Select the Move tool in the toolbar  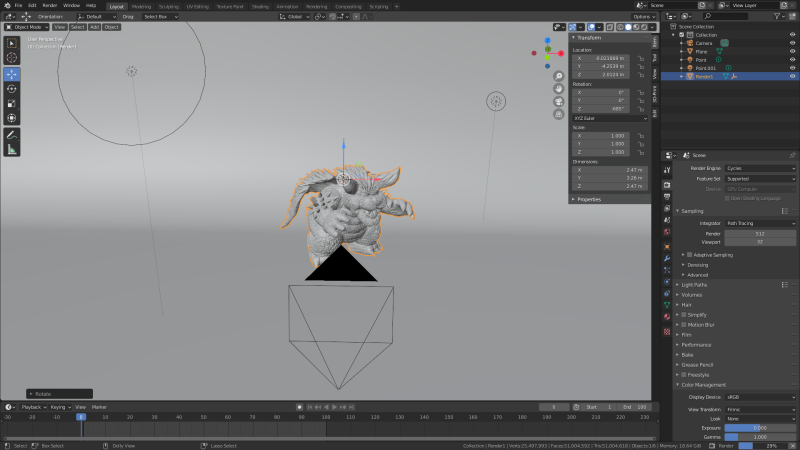(12, 74)
